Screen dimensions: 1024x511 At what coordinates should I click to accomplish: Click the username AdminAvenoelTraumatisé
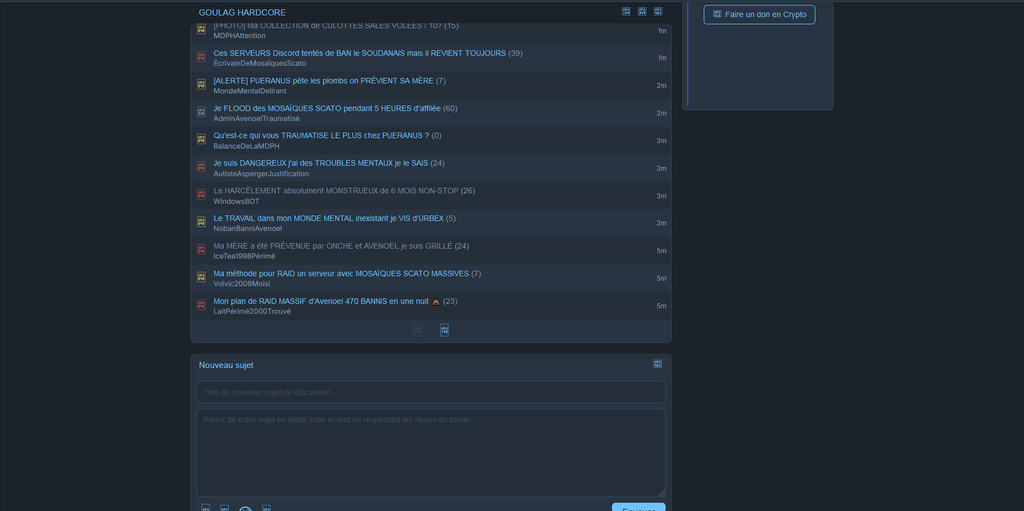coord(257,119)
